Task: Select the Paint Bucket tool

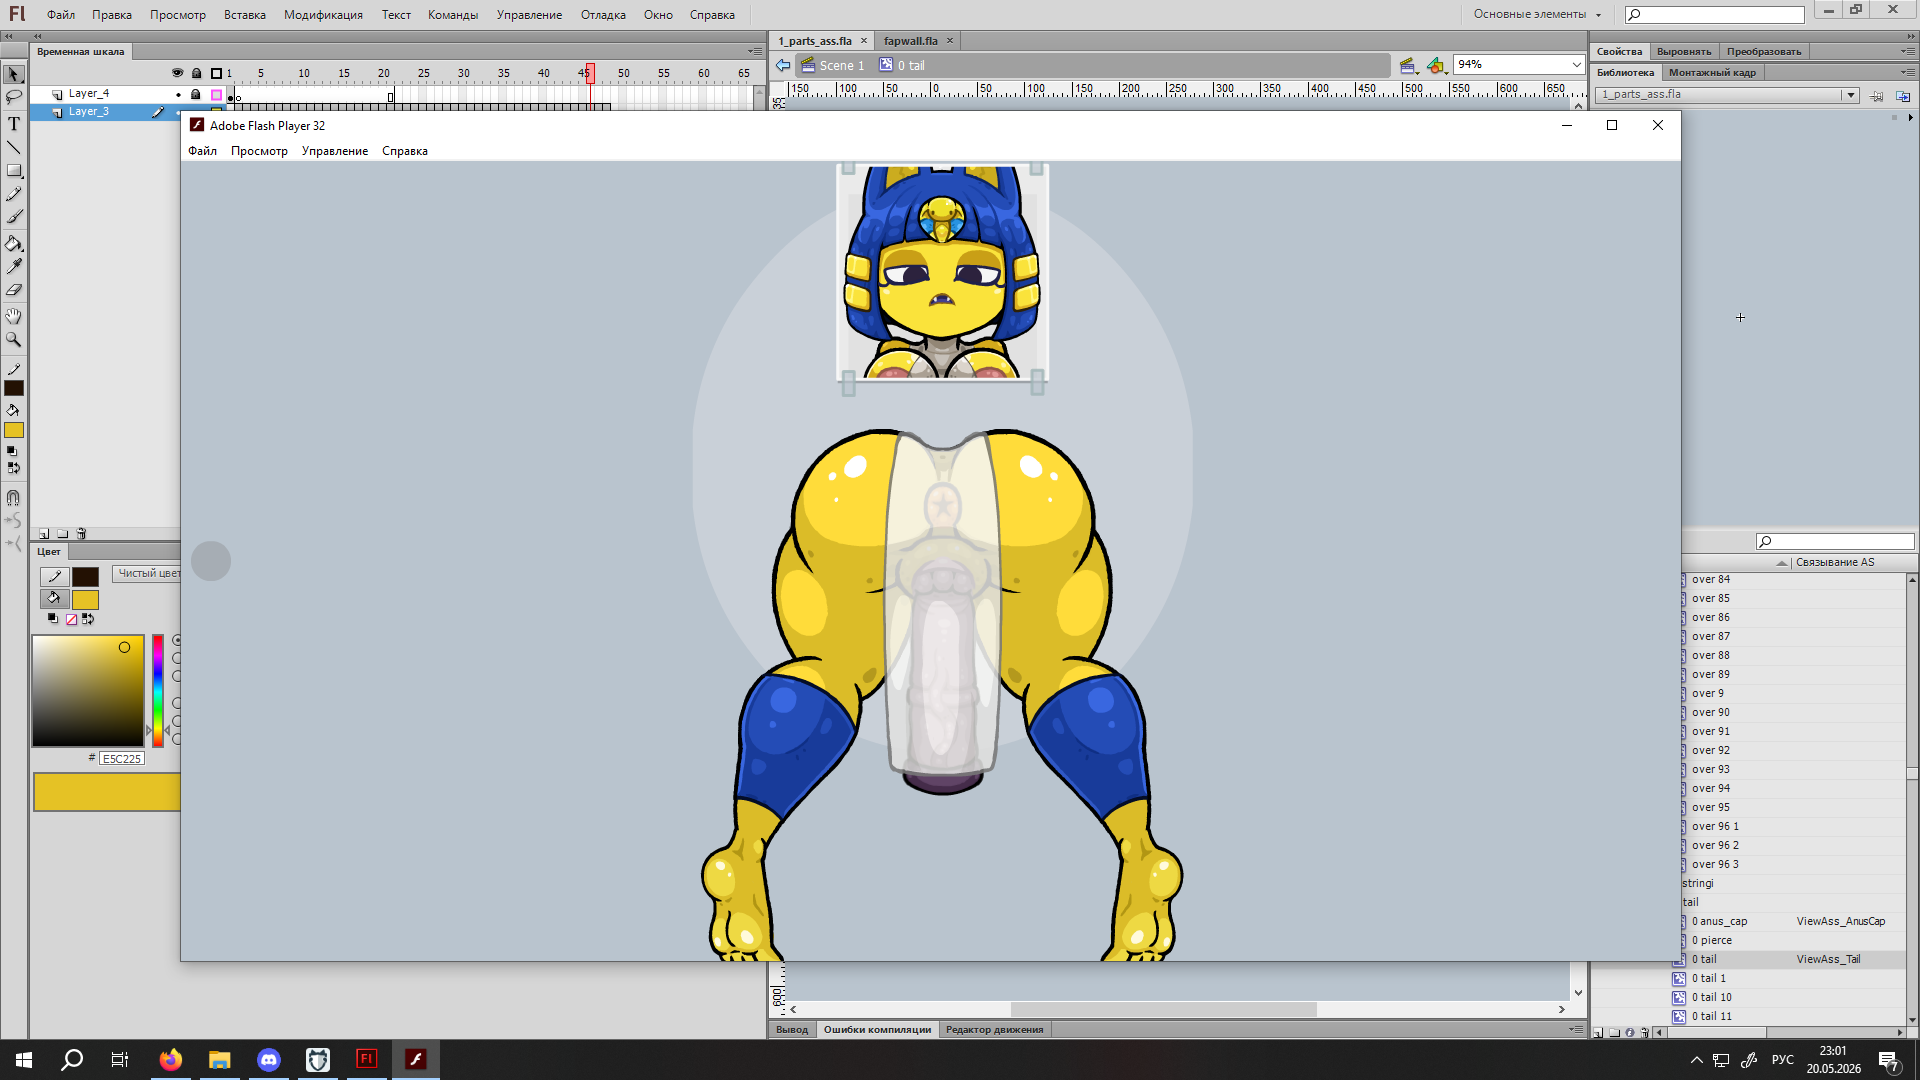Action: [x=14, y=243]
